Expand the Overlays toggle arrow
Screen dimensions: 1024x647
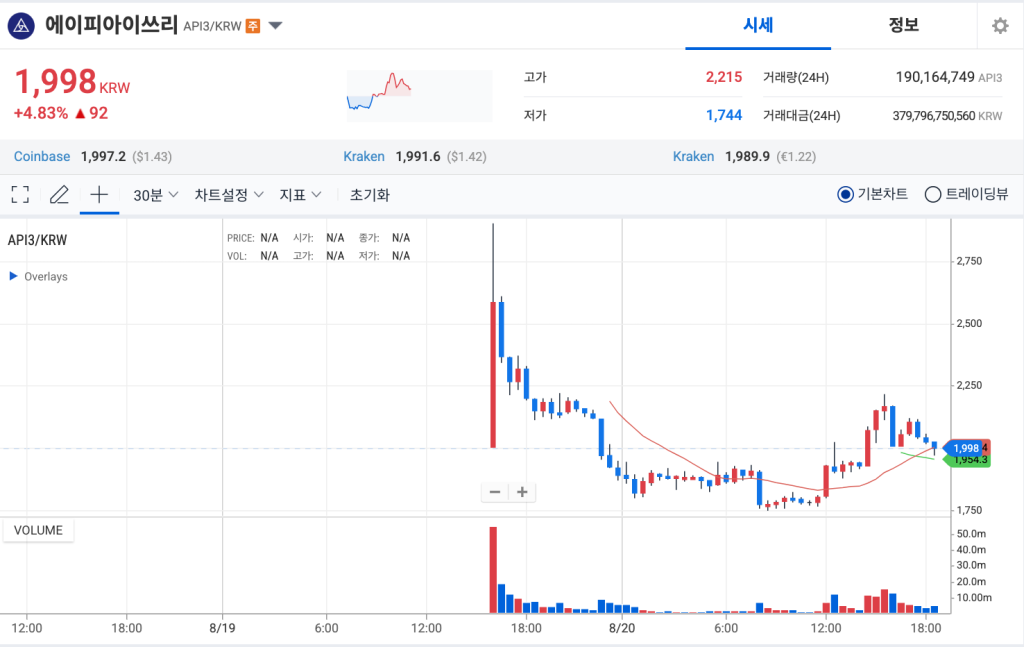point(13,276)
